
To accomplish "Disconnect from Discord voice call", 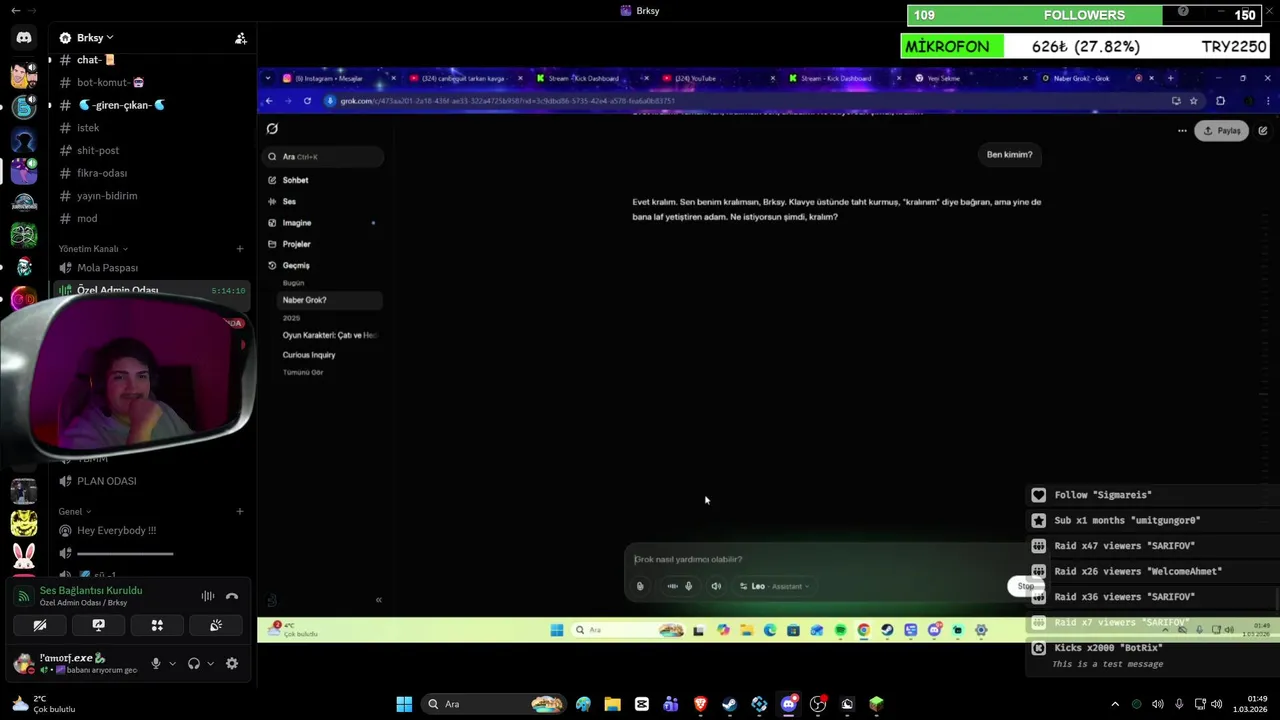I will (x=232, y=596).
